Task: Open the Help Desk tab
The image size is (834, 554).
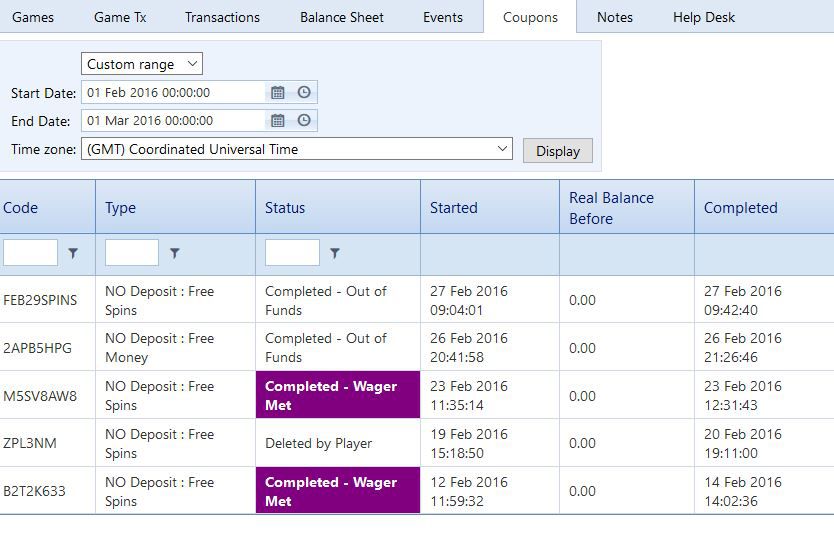Action: (704, 17)
